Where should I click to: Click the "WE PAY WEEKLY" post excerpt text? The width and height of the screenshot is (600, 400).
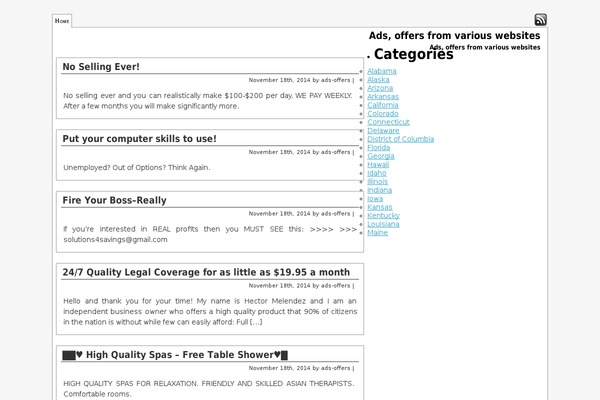click(208, 101)
